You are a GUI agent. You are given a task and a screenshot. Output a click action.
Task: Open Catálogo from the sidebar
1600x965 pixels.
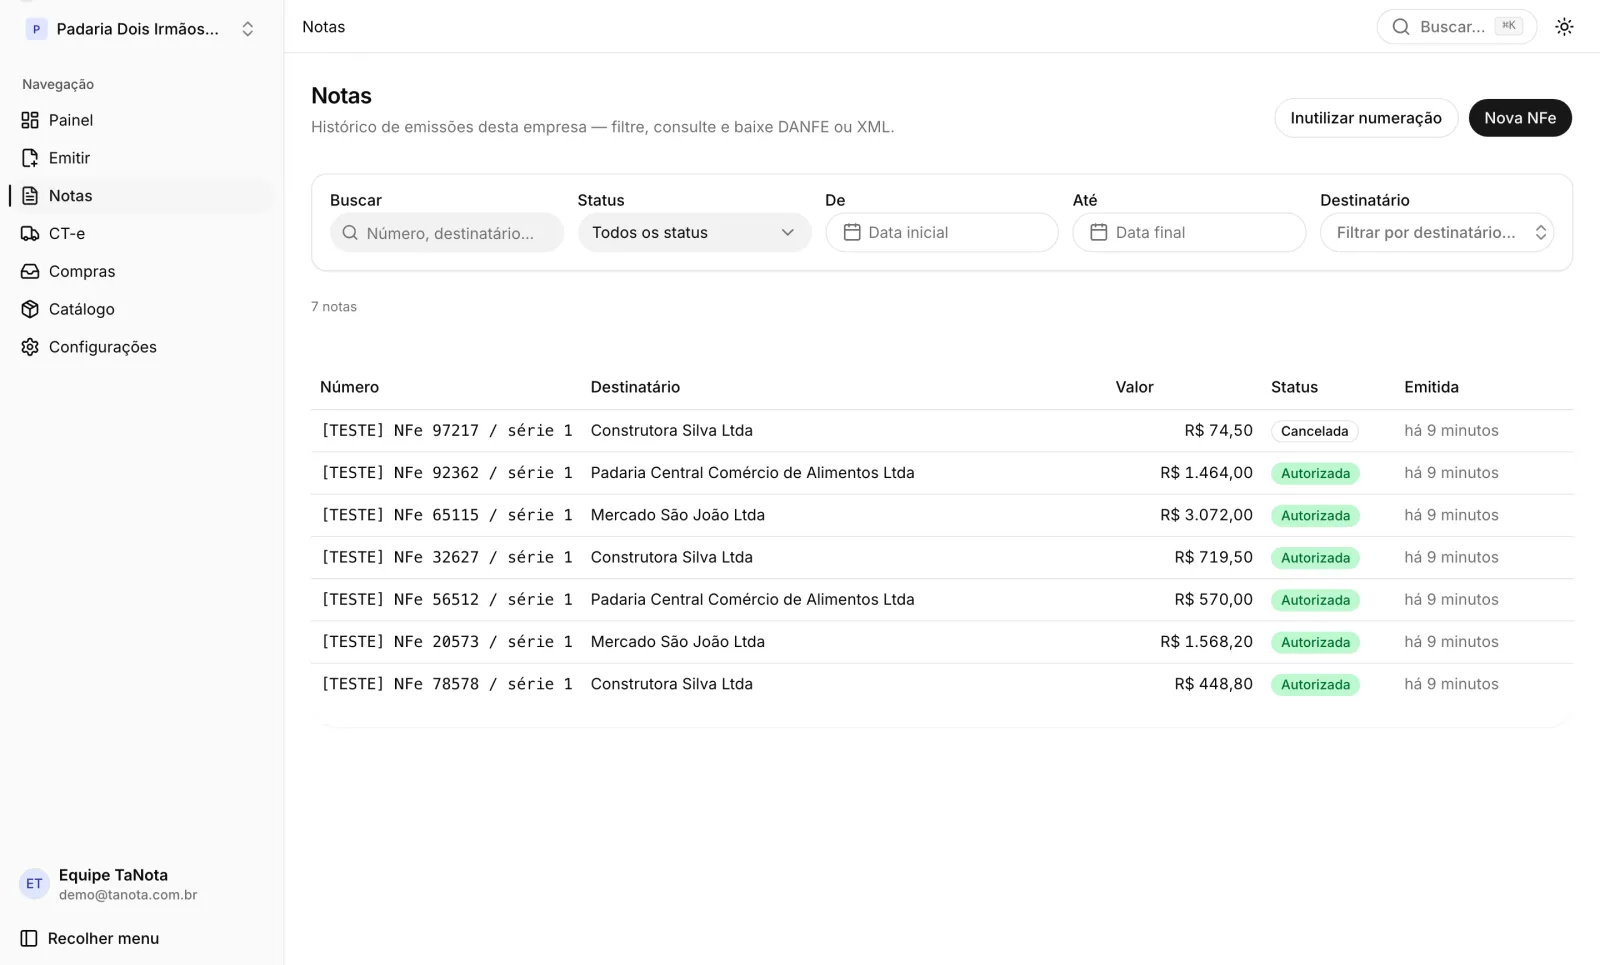point(141,309)
